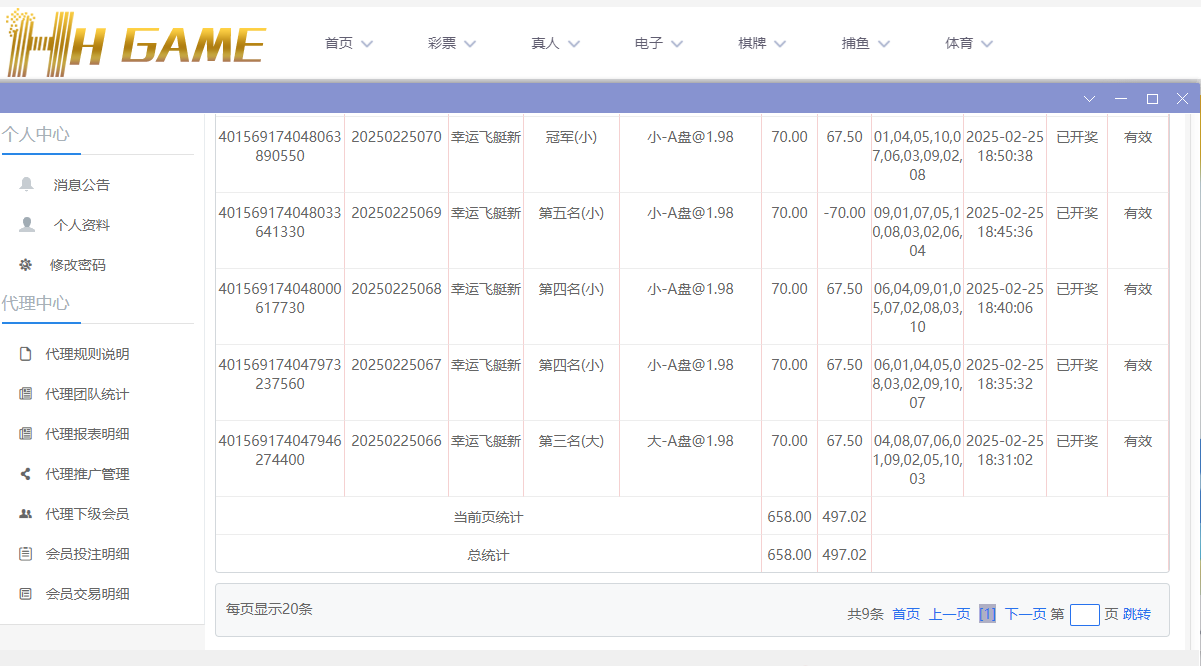
Task: Click the page number input field
Action: click(x=1084, y=614)
